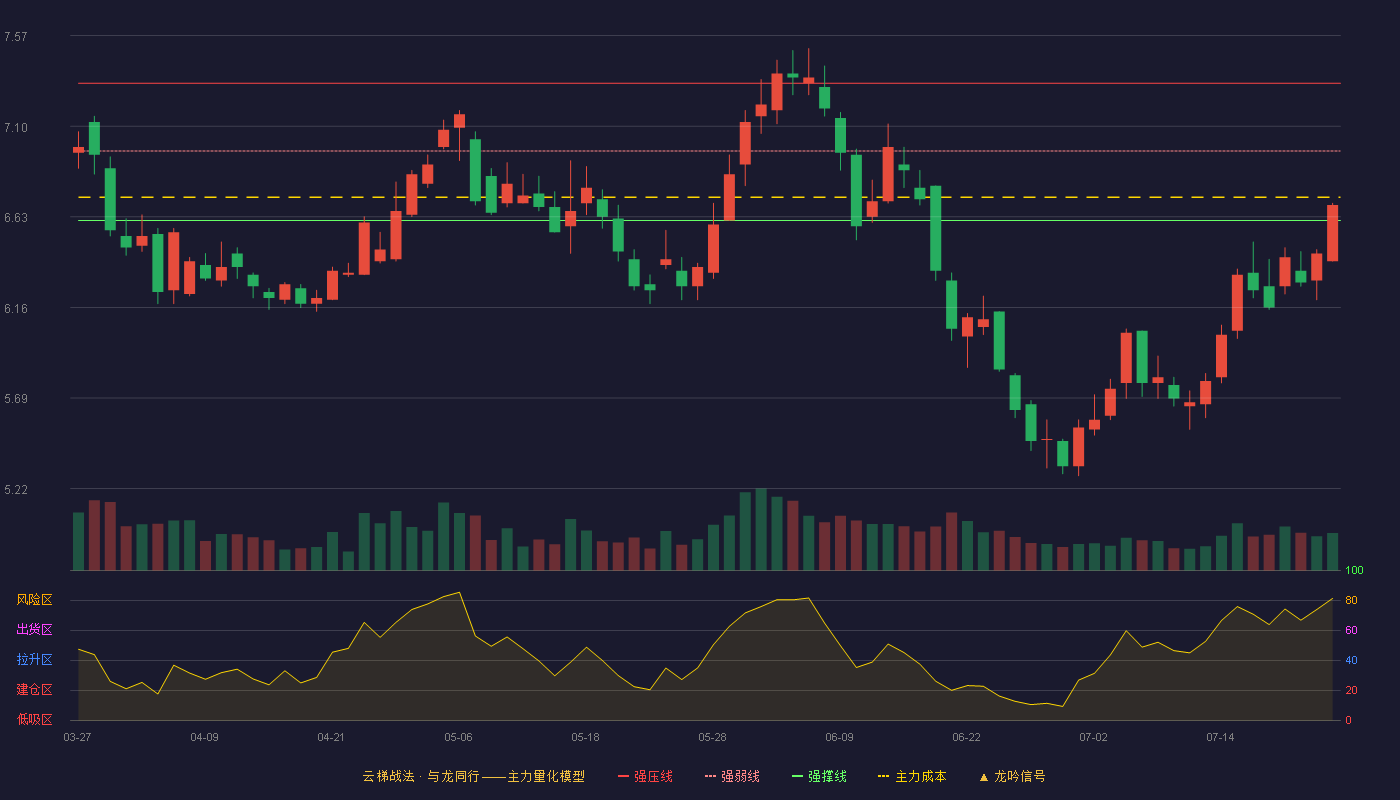Click the 风险区 zone label
The image size is (1400, 800).
34,600
